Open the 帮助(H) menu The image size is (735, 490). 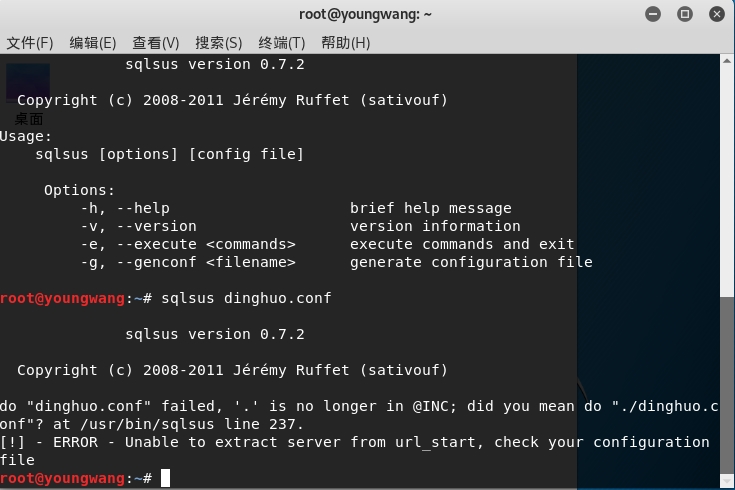click(x=345, y=43)
